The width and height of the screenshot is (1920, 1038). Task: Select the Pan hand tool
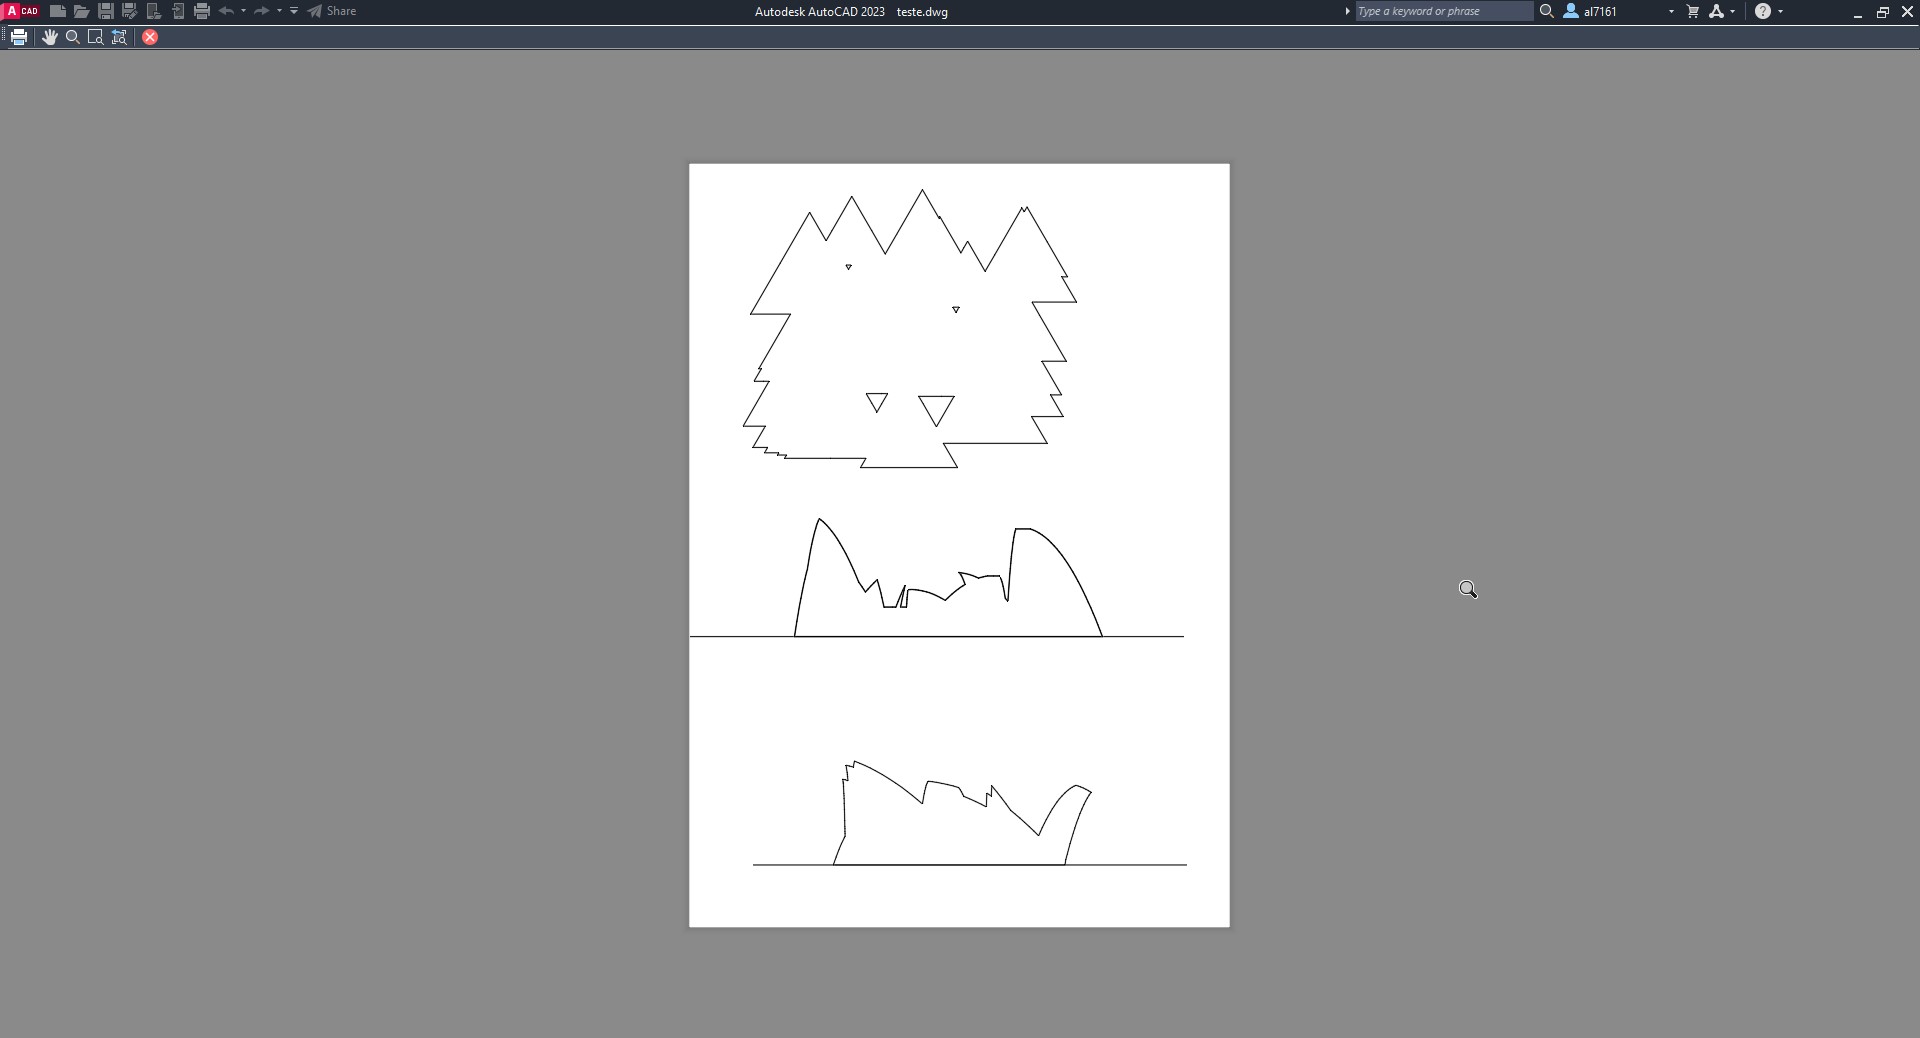pyautogui.click(x=50, y=37)
